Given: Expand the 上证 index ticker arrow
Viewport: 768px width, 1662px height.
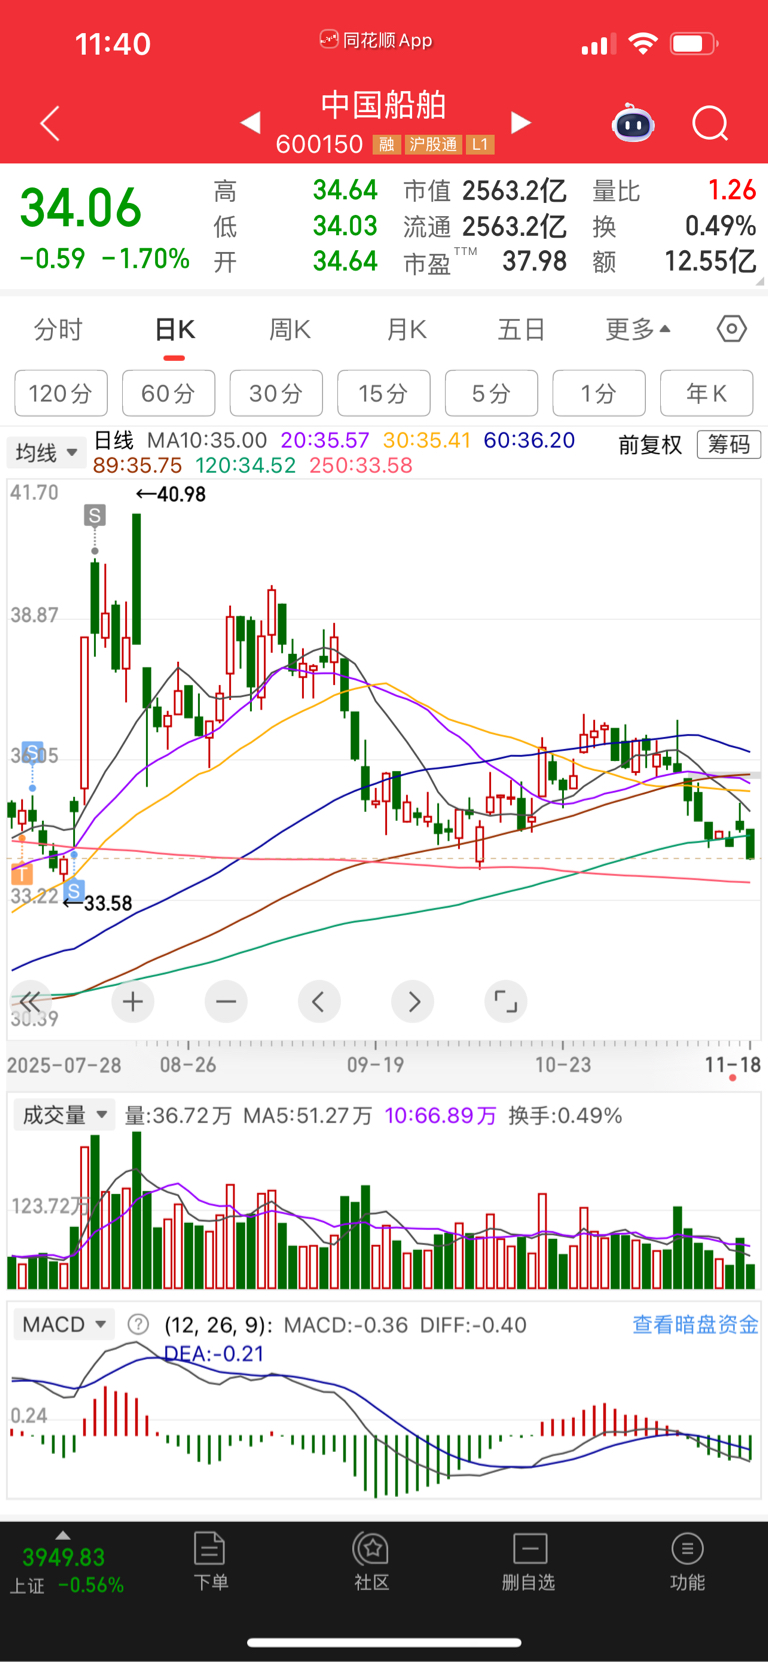Looking at the screenshot, I should pyautogui.click(x=63, y=1535).
